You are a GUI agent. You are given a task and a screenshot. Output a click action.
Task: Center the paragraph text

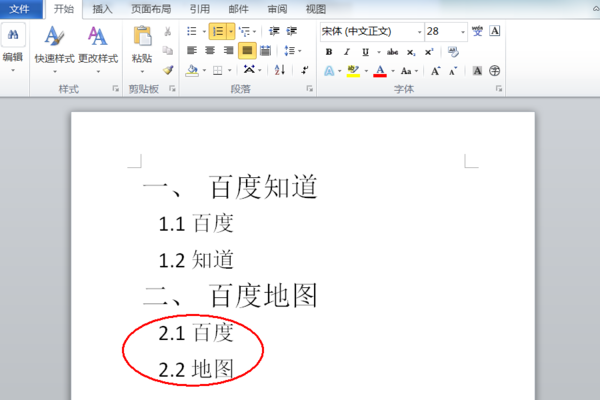click(x=210, y=51)
